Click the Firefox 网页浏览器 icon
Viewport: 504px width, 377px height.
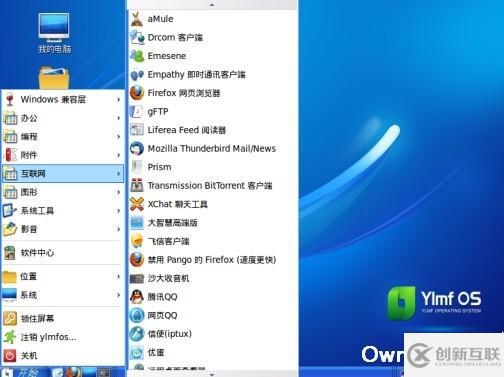pos(137,93)
